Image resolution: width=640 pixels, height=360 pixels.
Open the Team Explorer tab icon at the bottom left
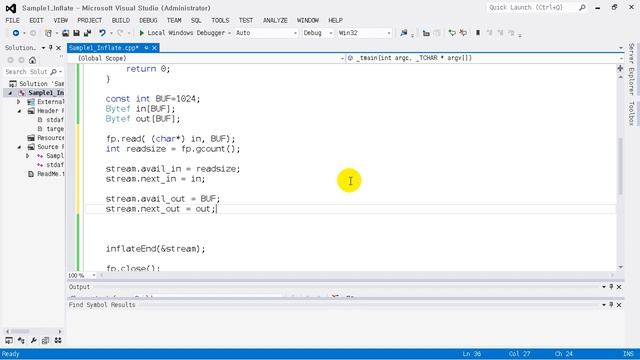[x=58, y=340]
